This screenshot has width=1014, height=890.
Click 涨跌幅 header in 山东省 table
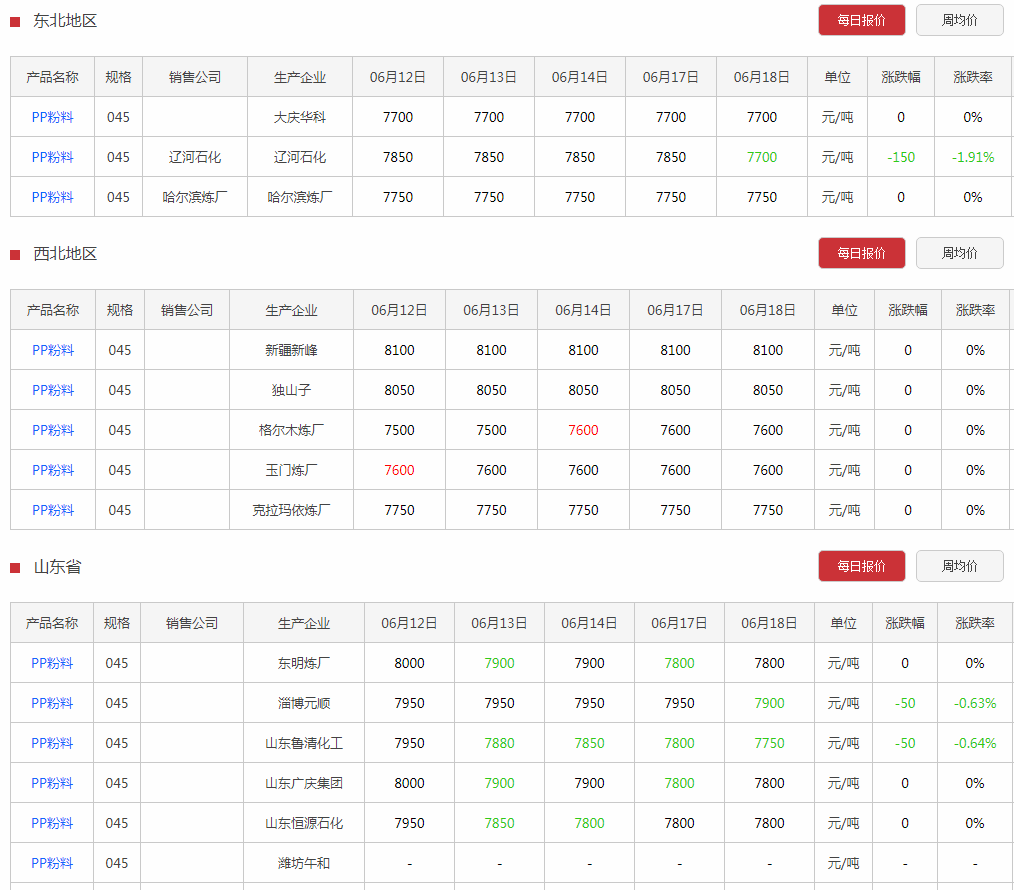coord(905,623)
